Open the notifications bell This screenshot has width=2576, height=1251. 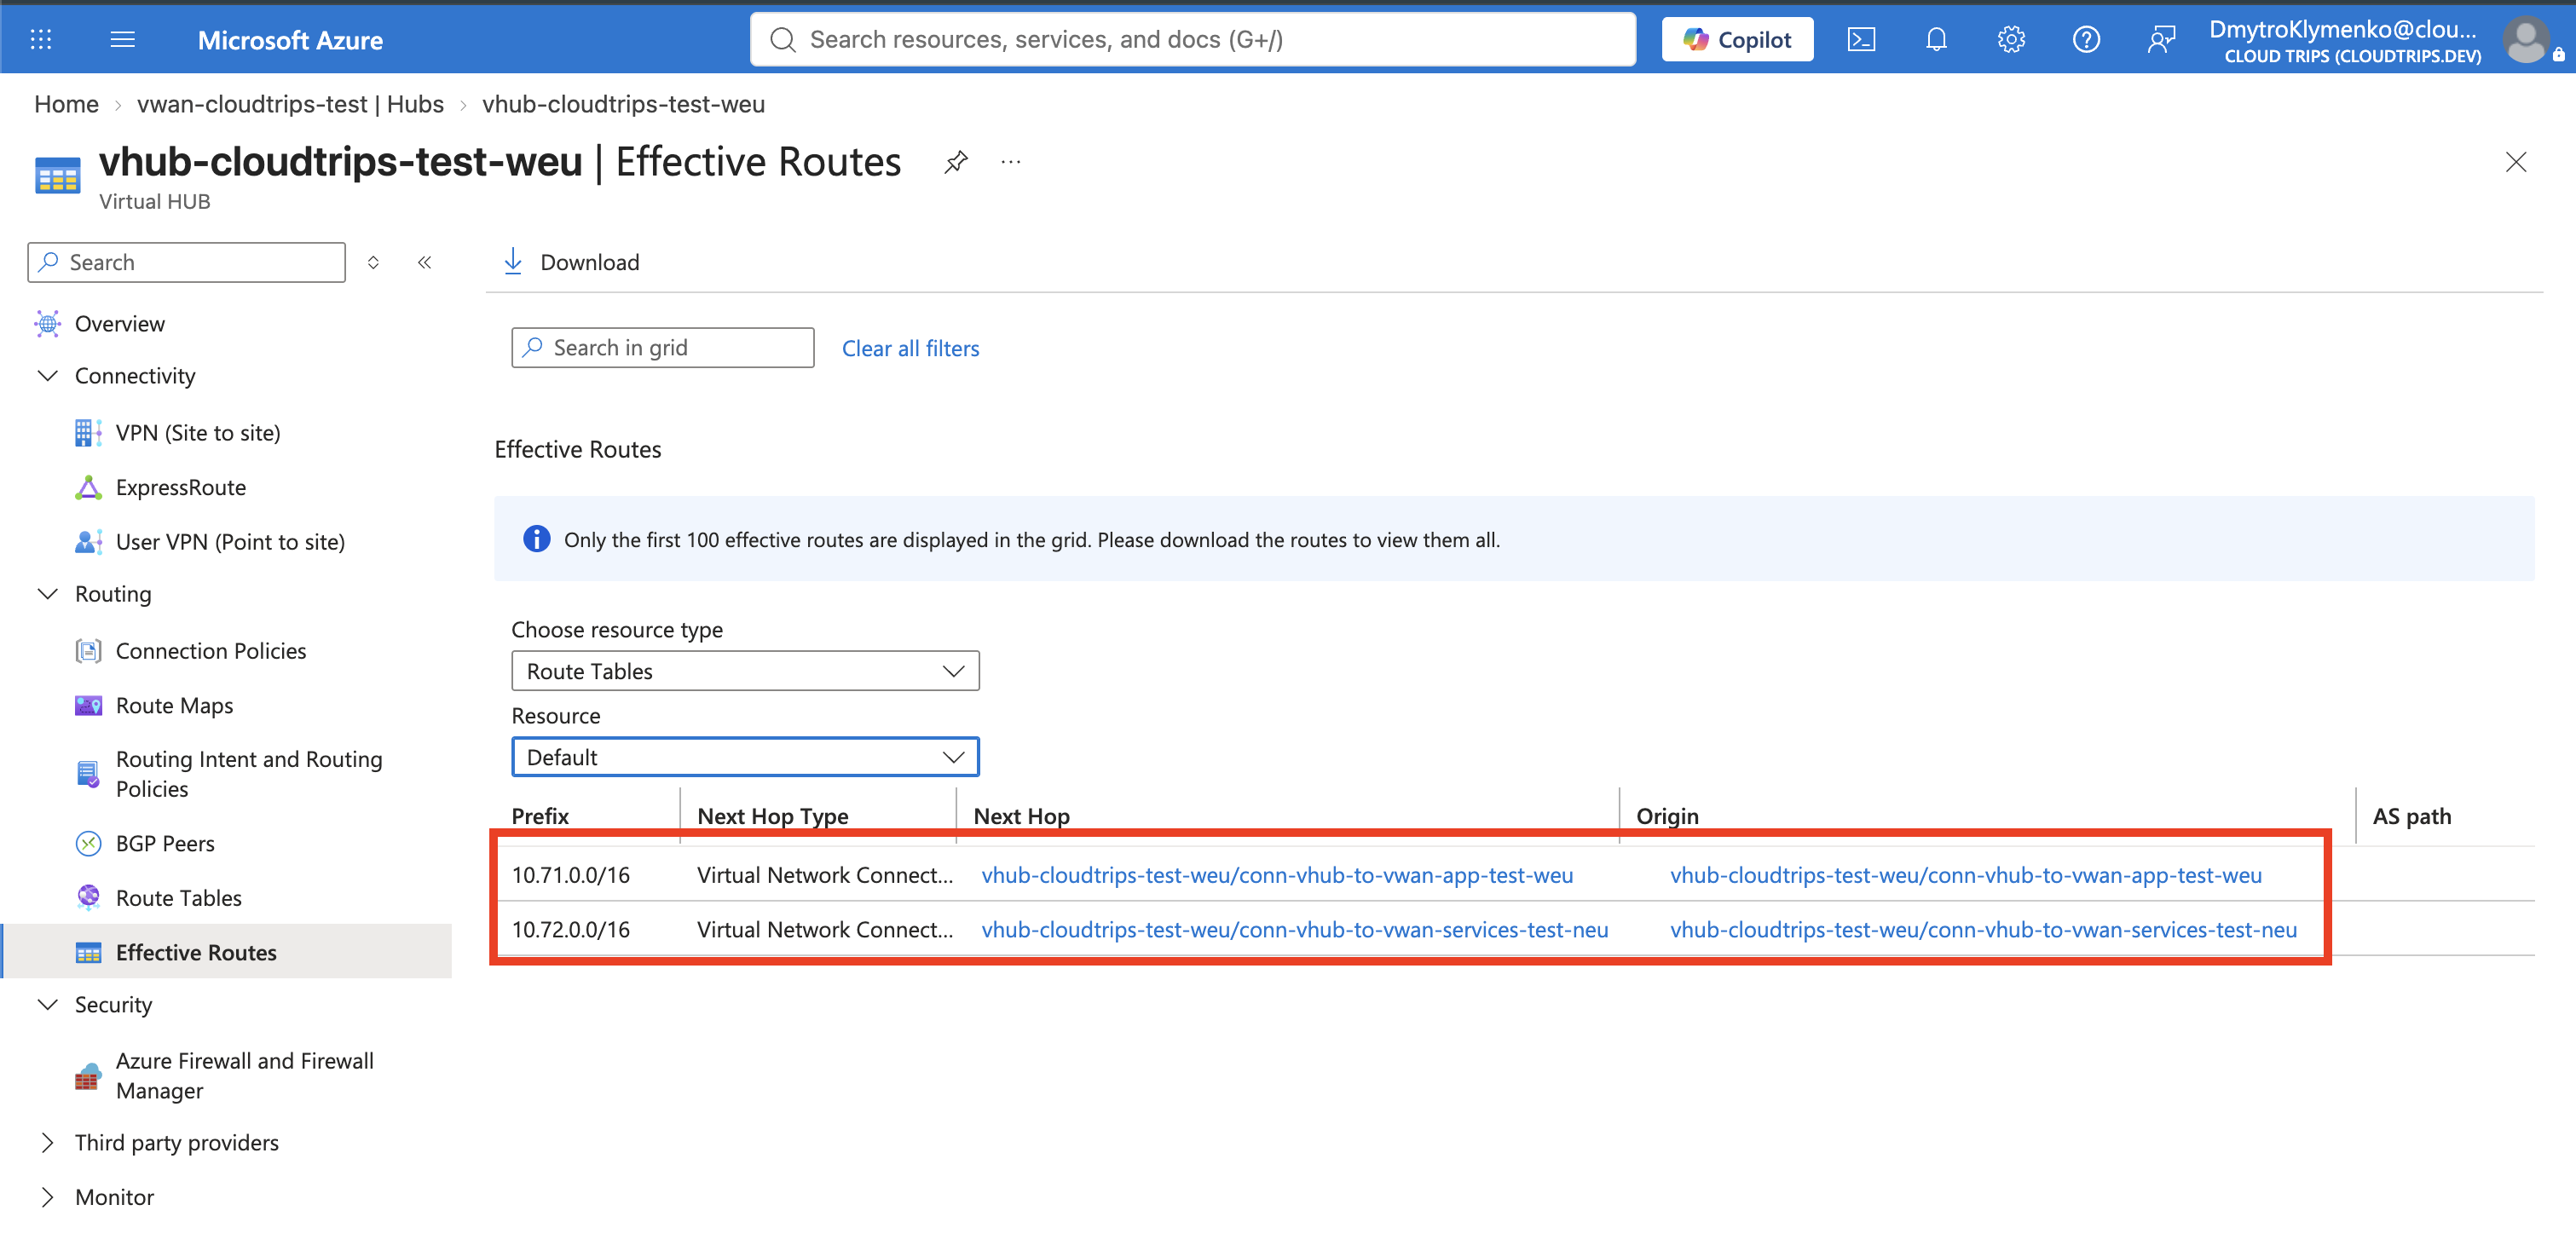tap(1936, 39)
